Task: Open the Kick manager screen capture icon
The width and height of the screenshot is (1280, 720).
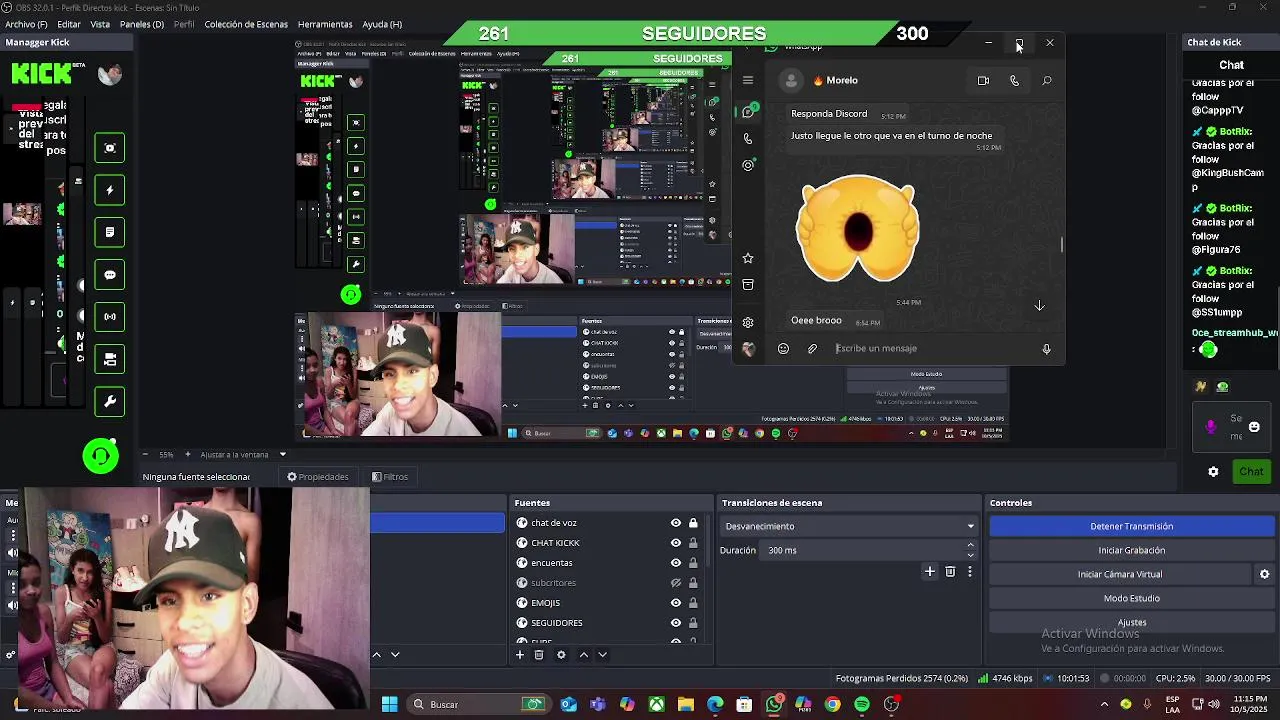Action: click(110, 148)
